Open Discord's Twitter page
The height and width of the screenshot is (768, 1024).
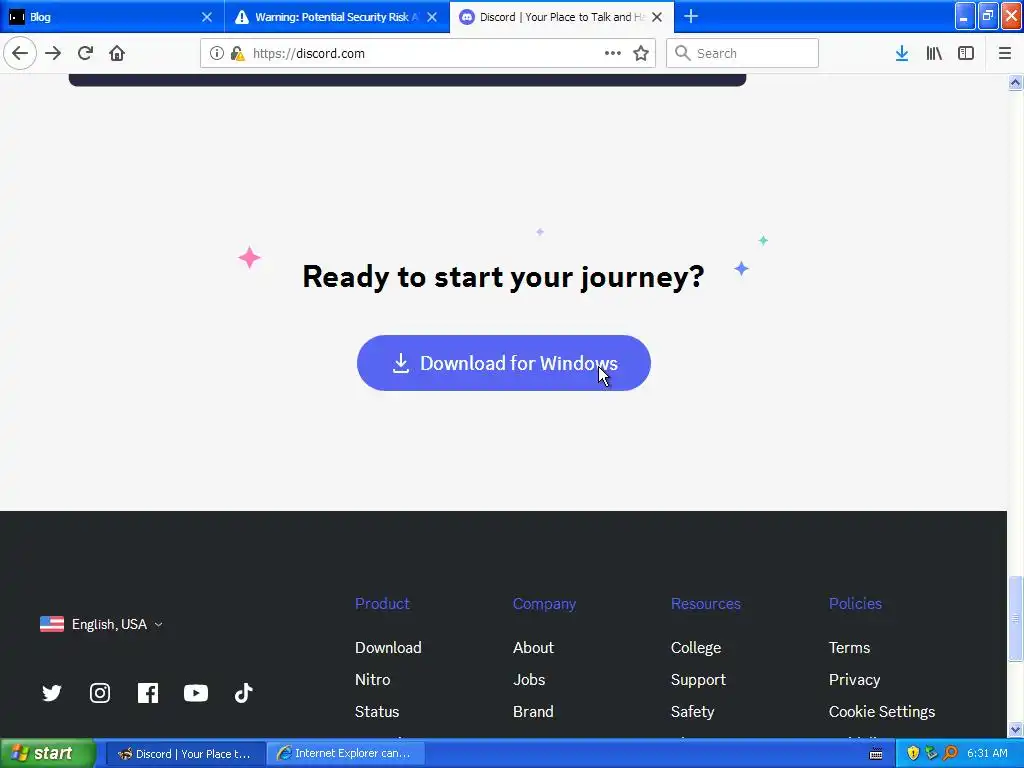(x=52, y=693)
